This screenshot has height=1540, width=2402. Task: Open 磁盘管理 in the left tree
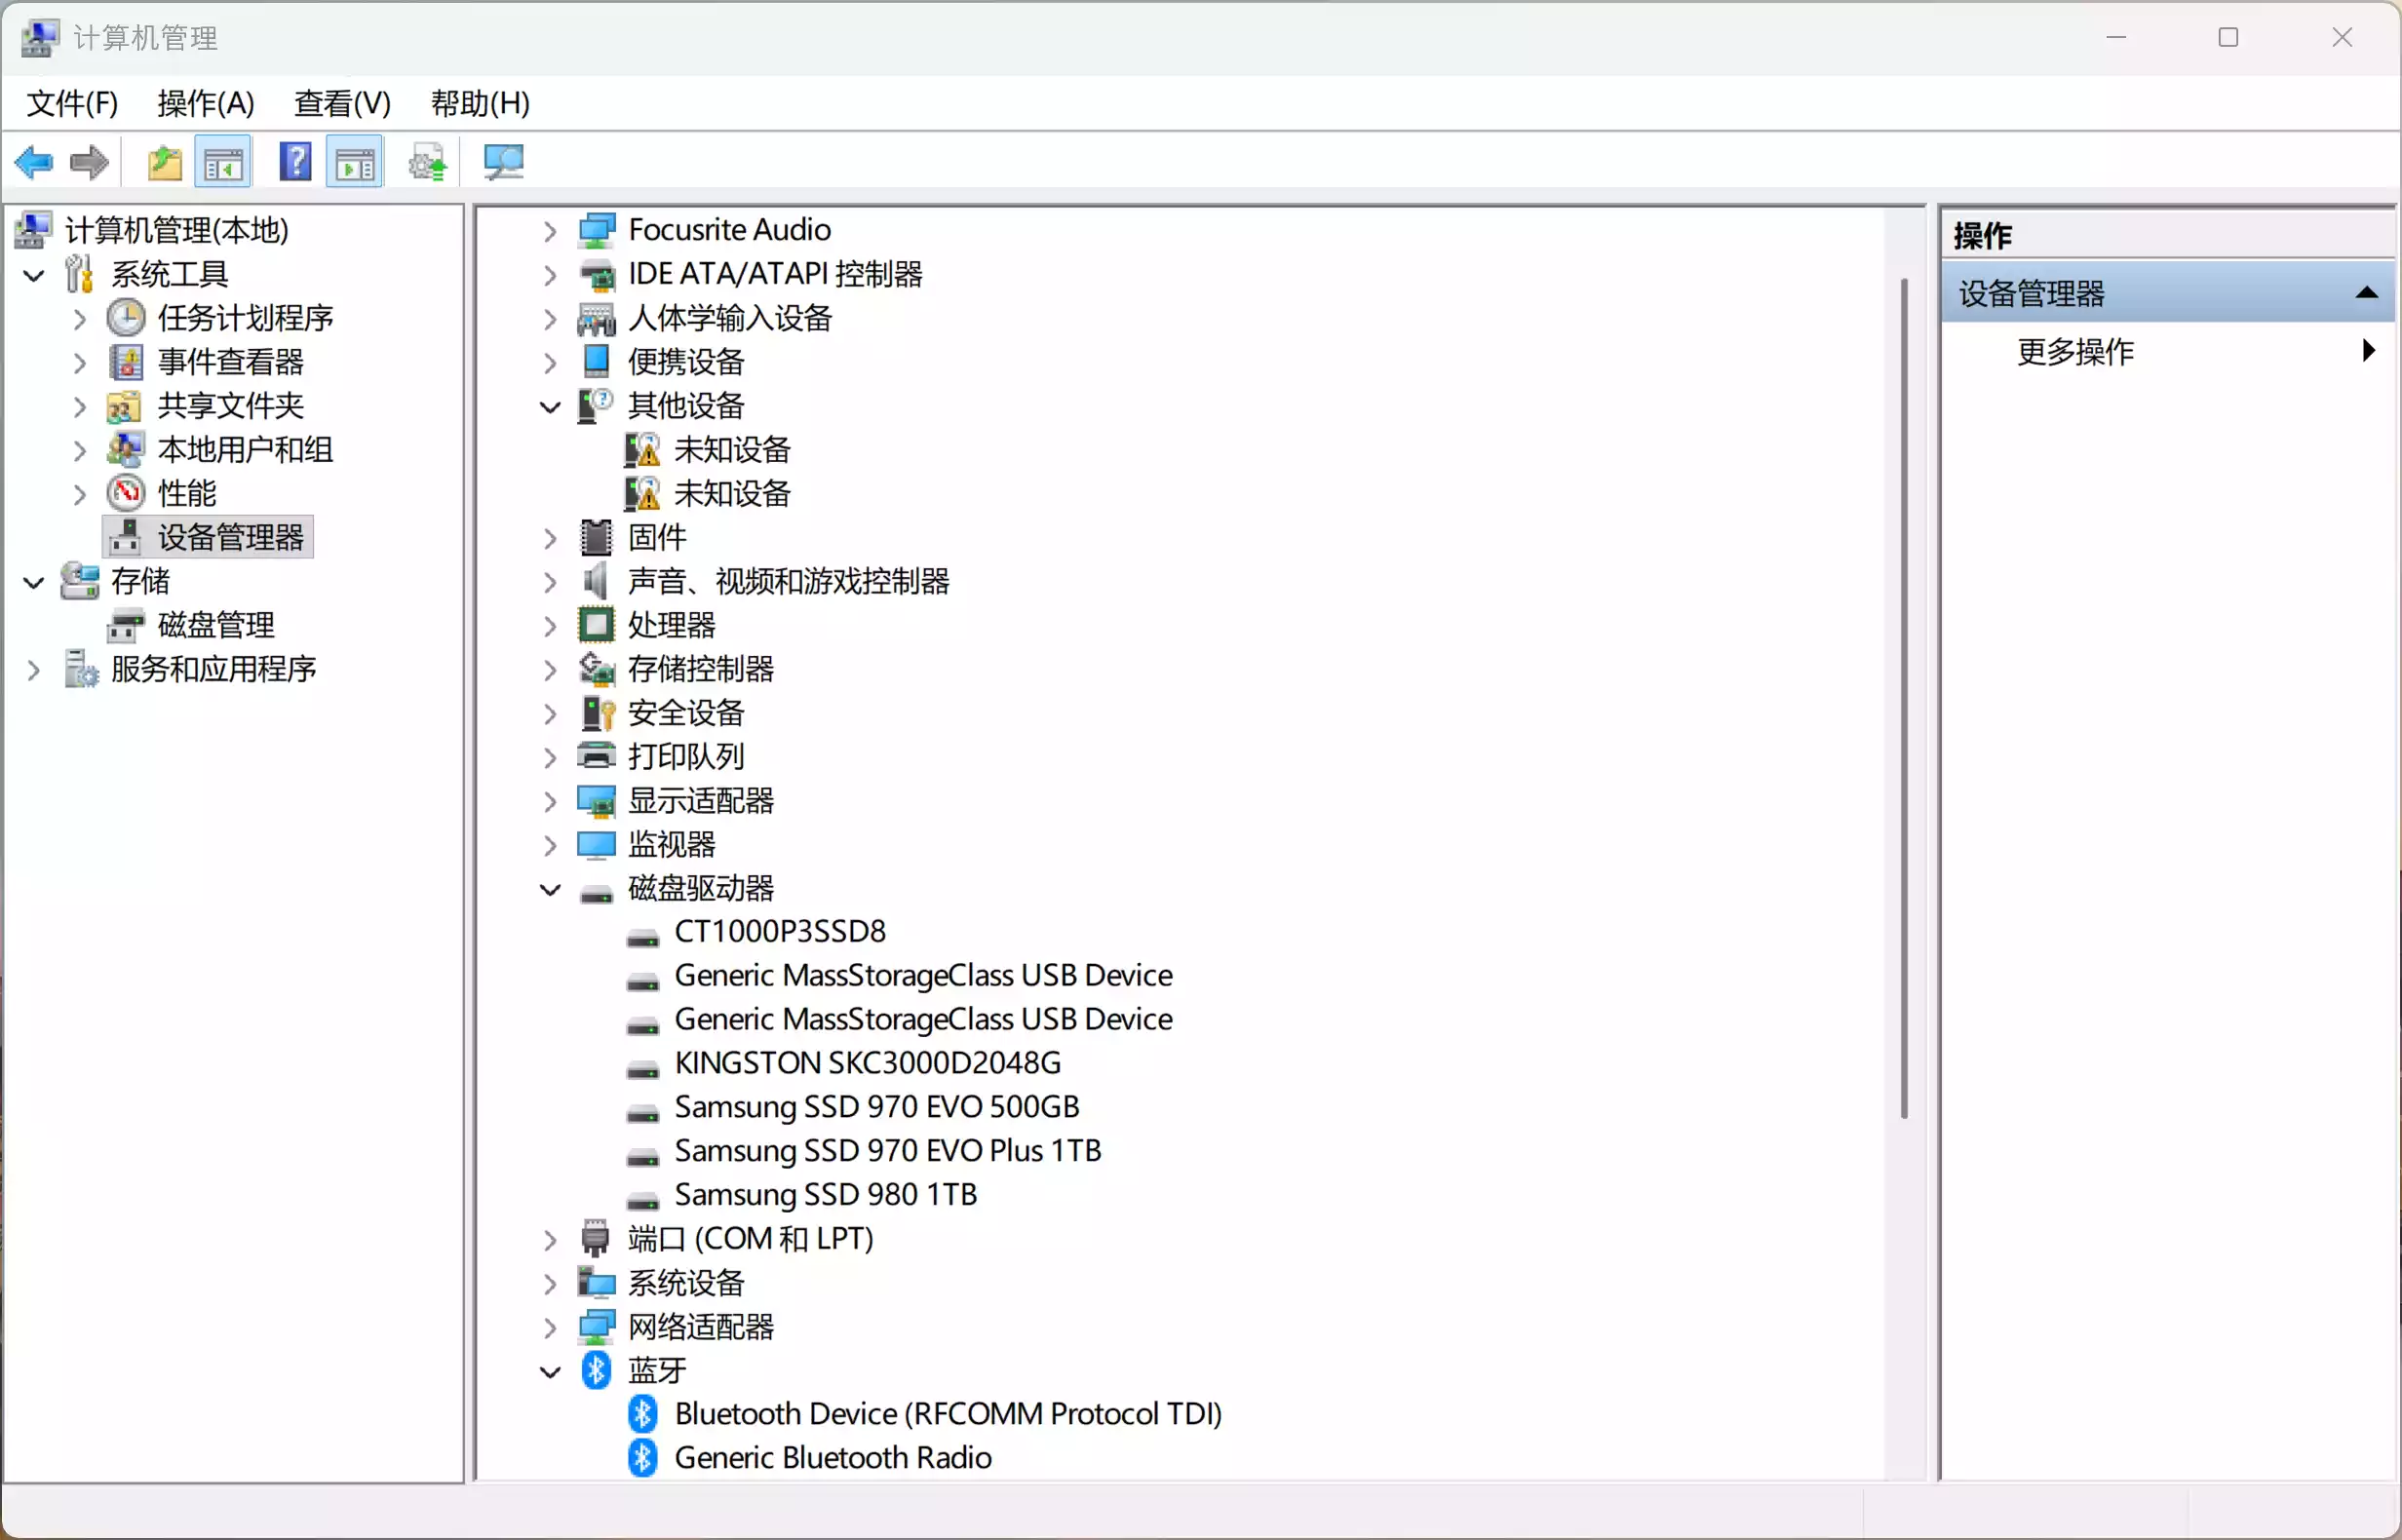pyautogui.click(x=216, y=625)
